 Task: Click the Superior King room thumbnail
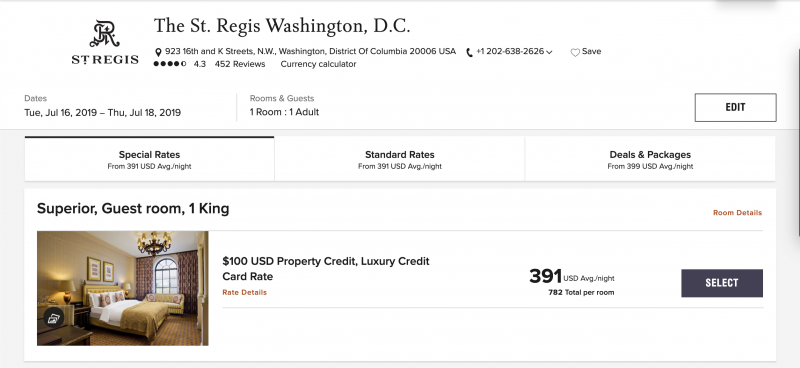(x=122, y=288)
